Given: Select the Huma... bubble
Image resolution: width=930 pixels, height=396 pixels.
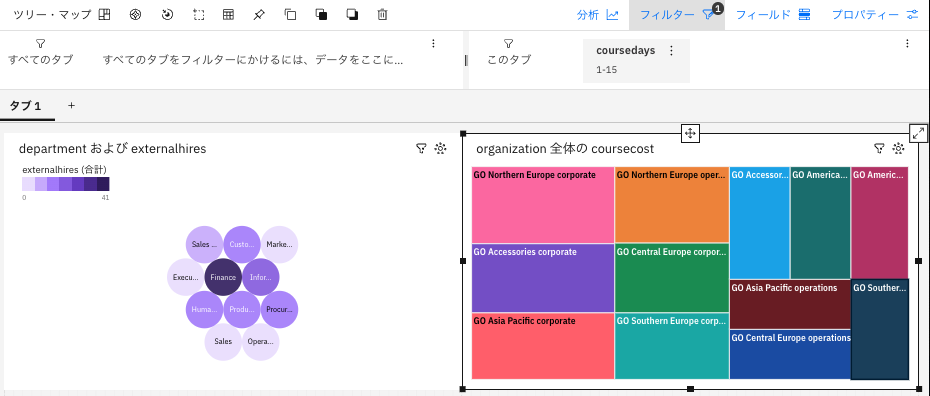Looking at the screenshot, I should [204, 309].
